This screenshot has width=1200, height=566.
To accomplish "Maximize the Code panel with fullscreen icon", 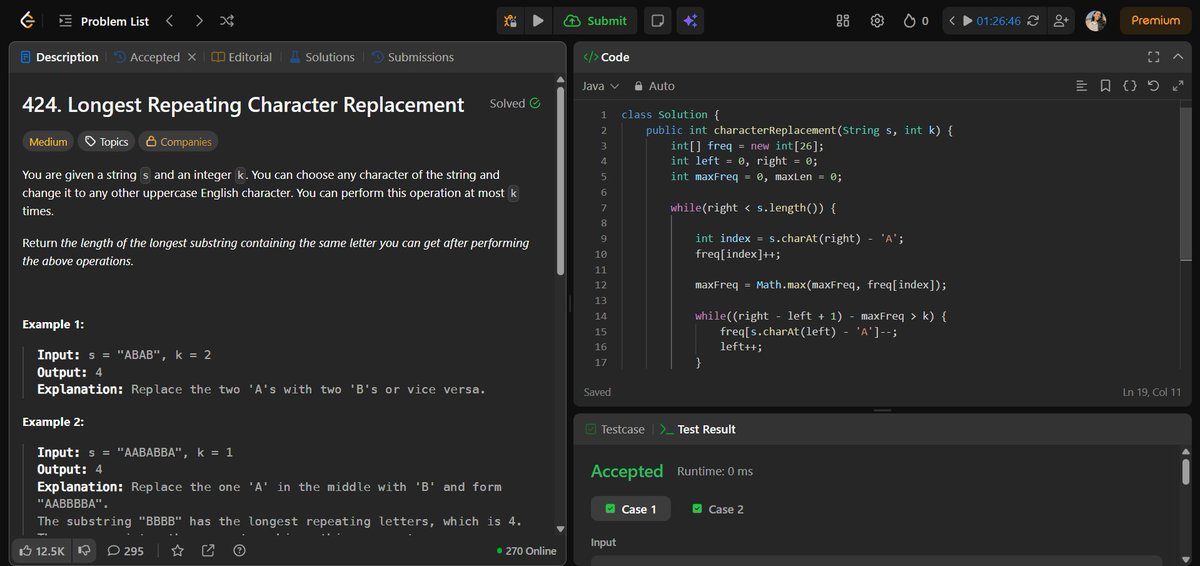I will 1153,57.
